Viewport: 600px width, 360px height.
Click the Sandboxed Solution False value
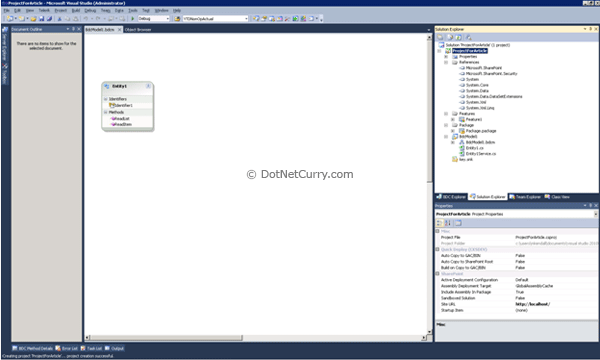(x=520, y=298)
